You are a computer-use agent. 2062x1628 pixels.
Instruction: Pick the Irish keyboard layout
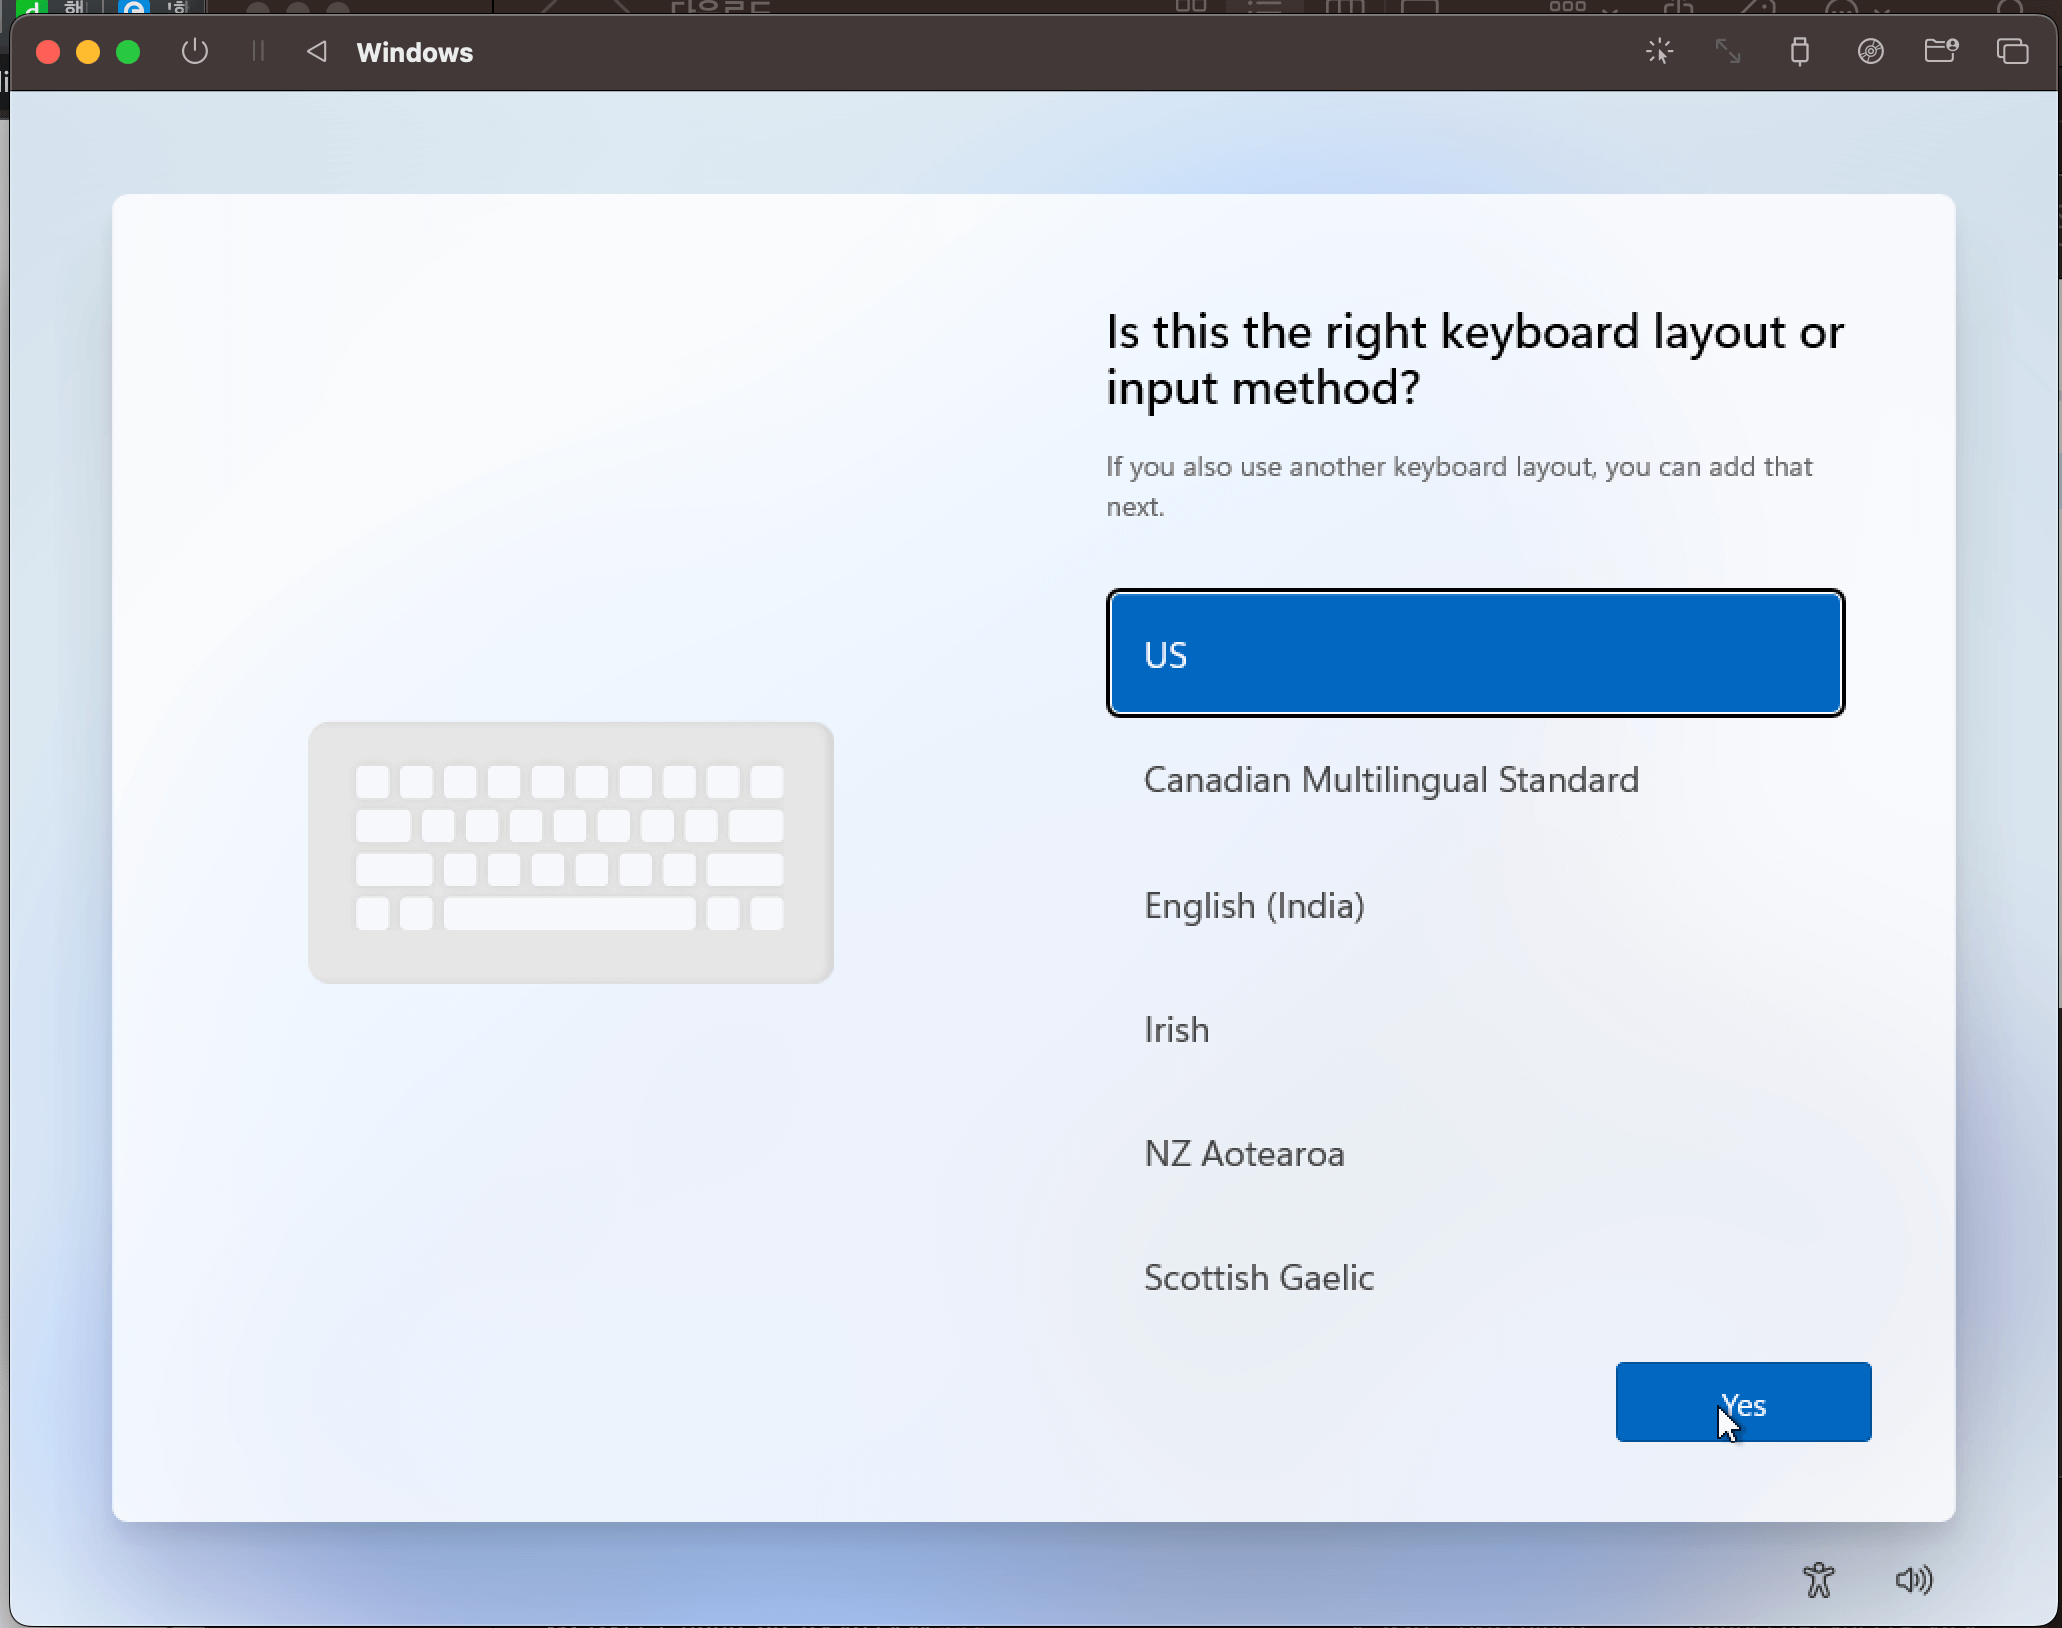tap(1177, 1030)
